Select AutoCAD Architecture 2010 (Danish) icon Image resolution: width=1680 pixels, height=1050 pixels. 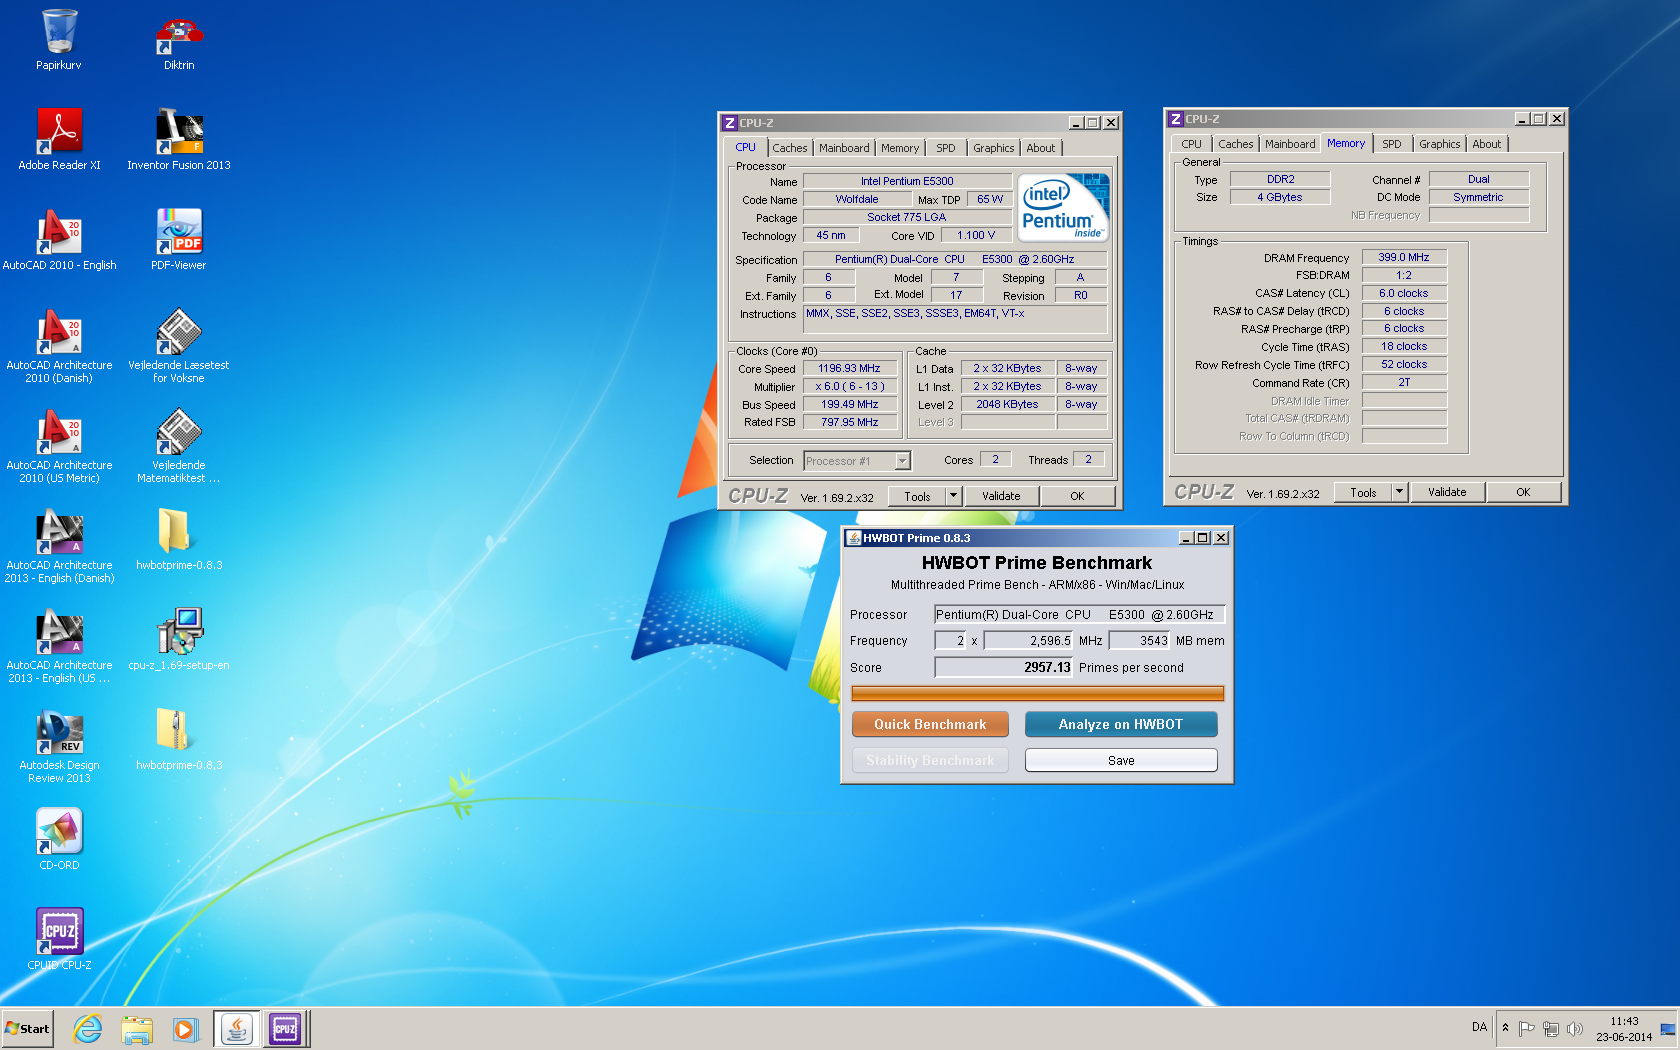point(59,346)
